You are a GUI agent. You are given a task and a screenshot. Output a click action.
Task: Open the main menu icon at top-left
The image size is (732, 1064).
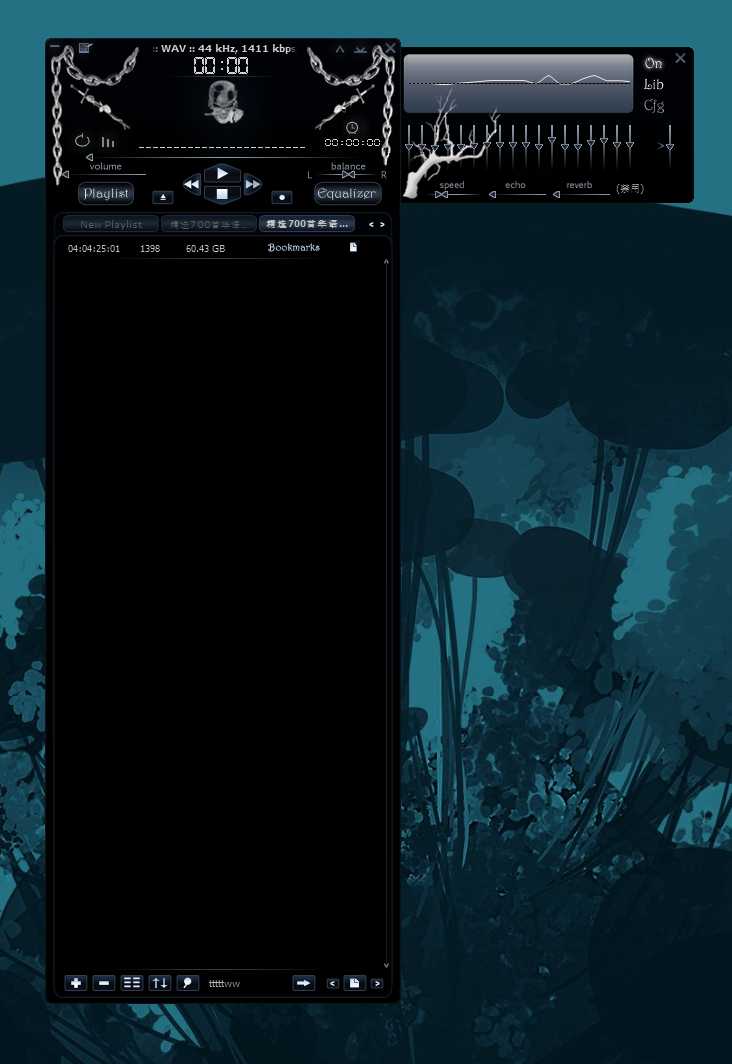pyautogui.click(x=85, y=48)
